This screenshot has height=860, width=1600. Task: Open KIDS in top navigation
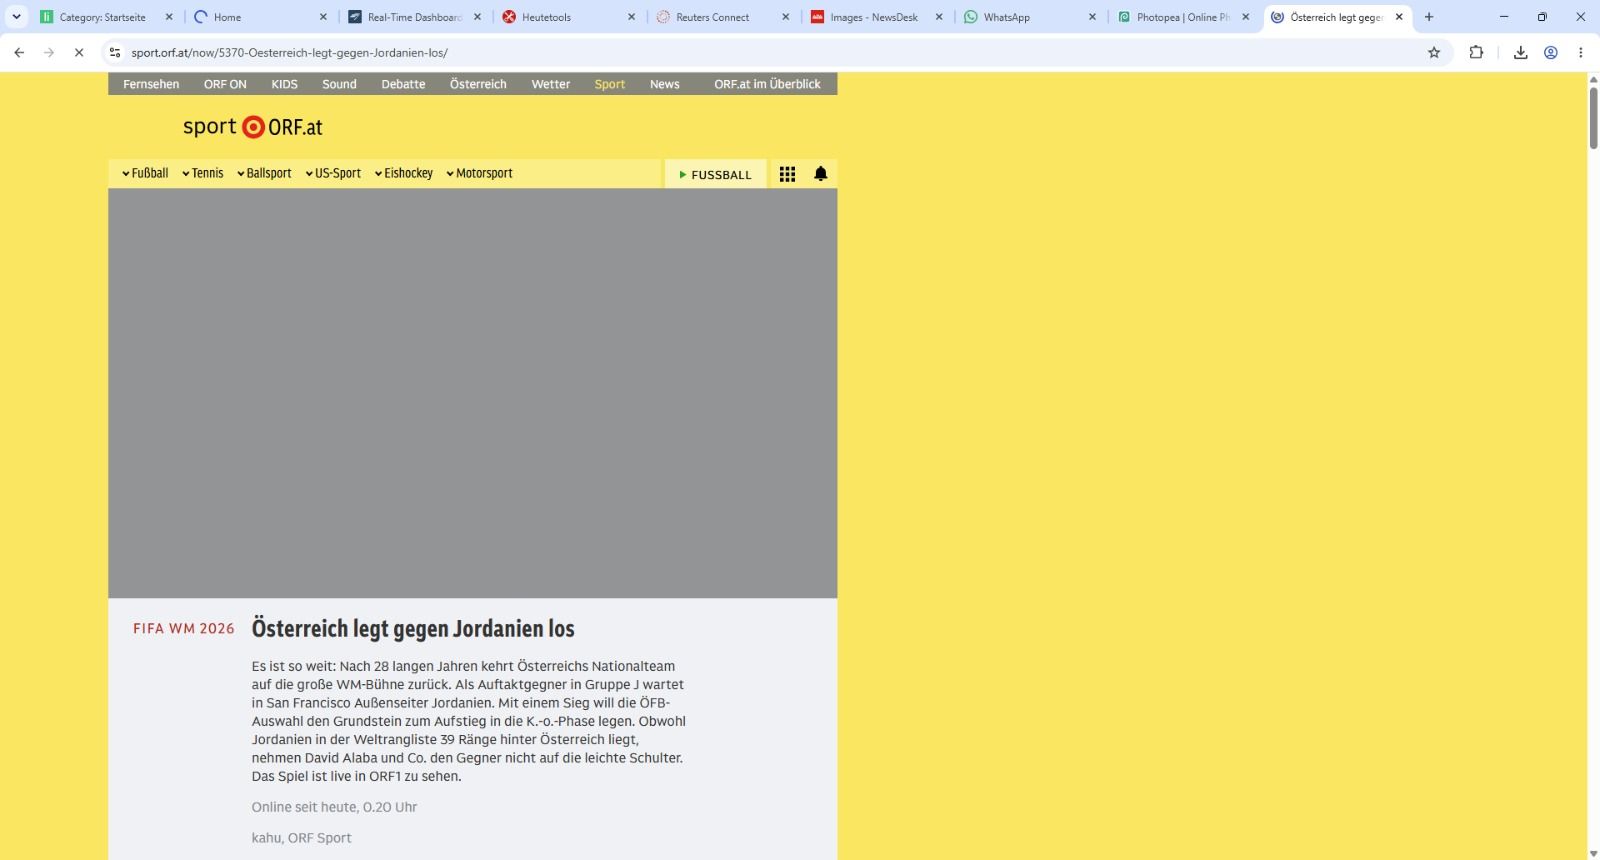[x=284, y=84]
